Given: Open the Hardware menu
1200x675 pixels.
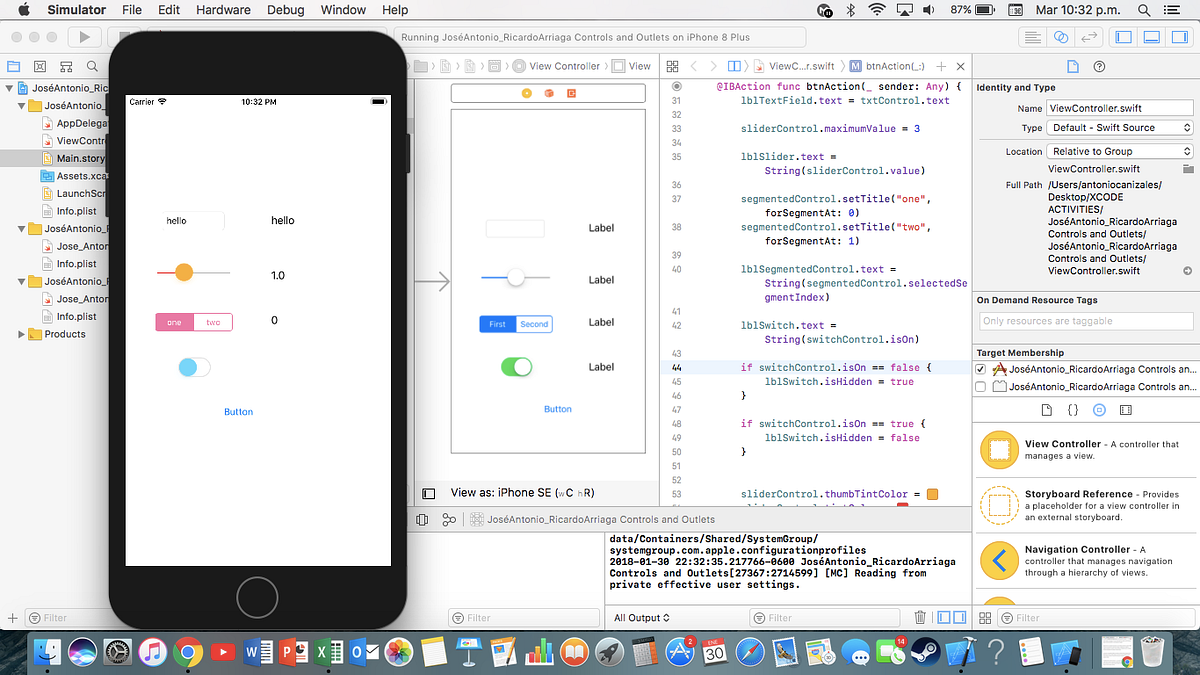Looking at the screenshot, I should coord(223,10).
